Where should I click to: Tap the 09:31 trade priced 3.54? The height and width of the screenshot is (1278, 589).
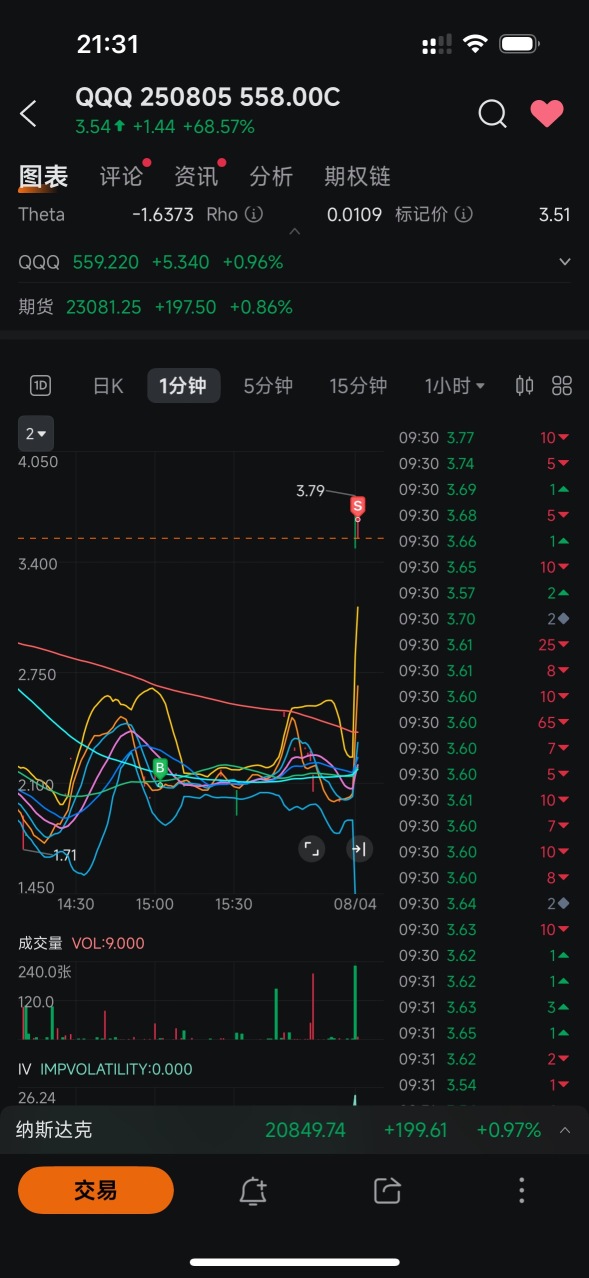pyautogui.click(x=485, y=1085)
